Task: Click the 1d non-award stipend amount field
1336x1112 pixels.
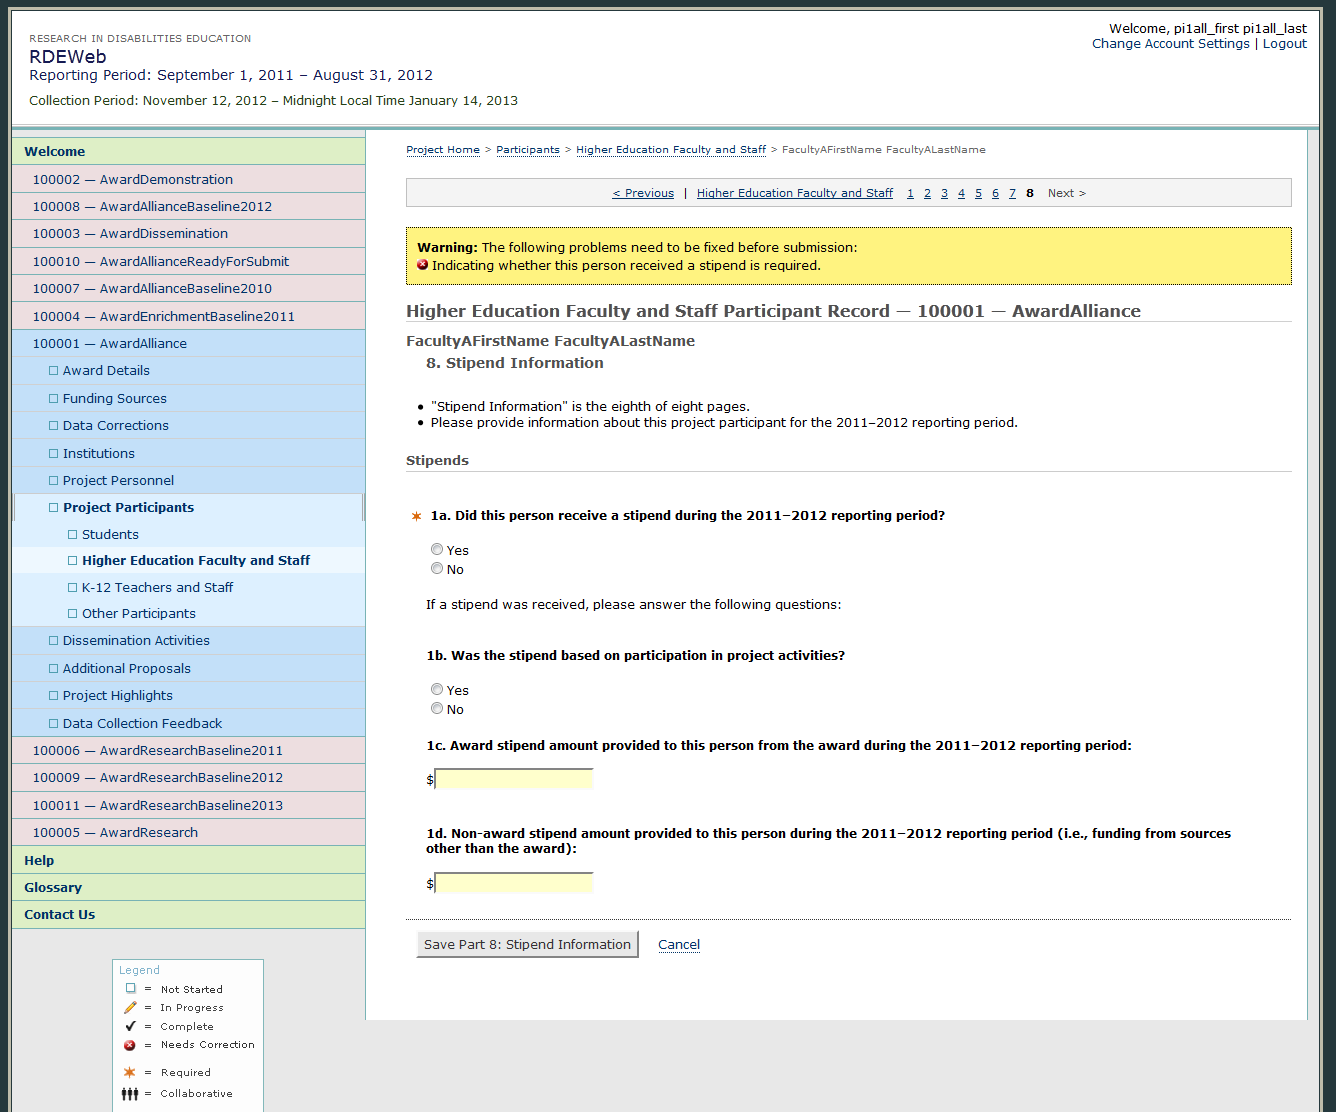Action: (514, 883)
